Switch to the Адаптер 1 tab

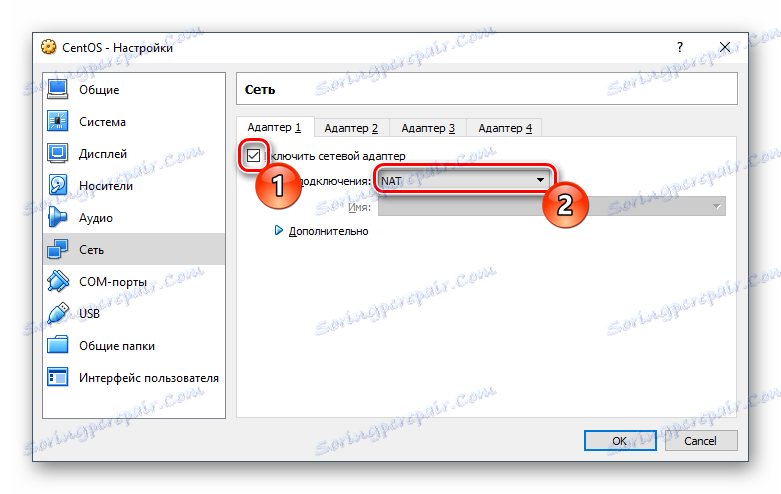(x=274, y=127)
